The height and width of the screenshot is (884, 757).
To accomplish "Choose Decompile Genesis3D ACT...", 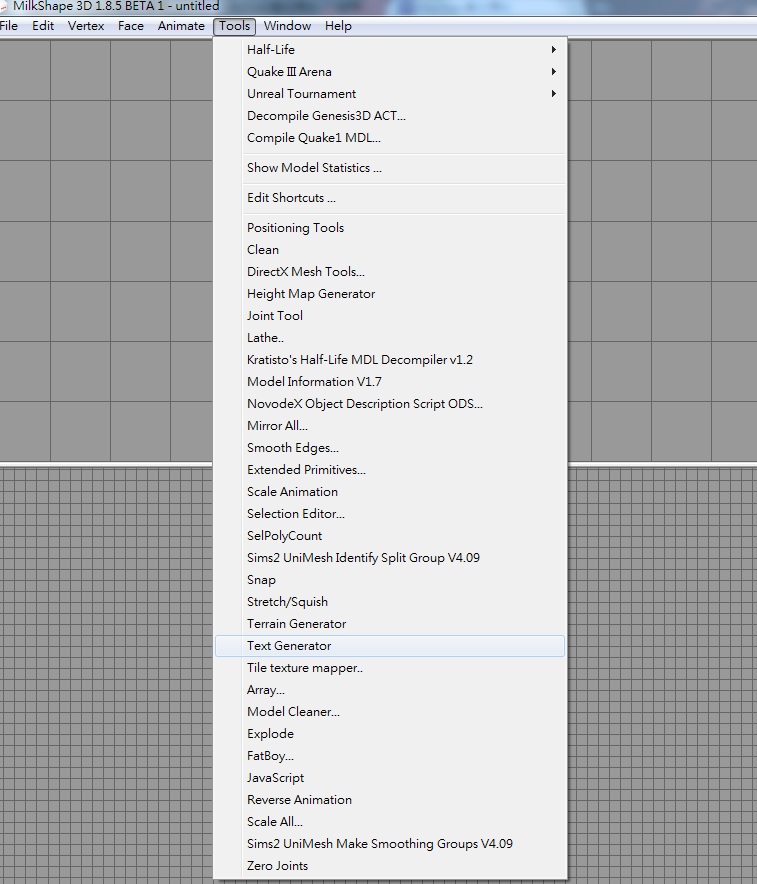I will point(389,116).
